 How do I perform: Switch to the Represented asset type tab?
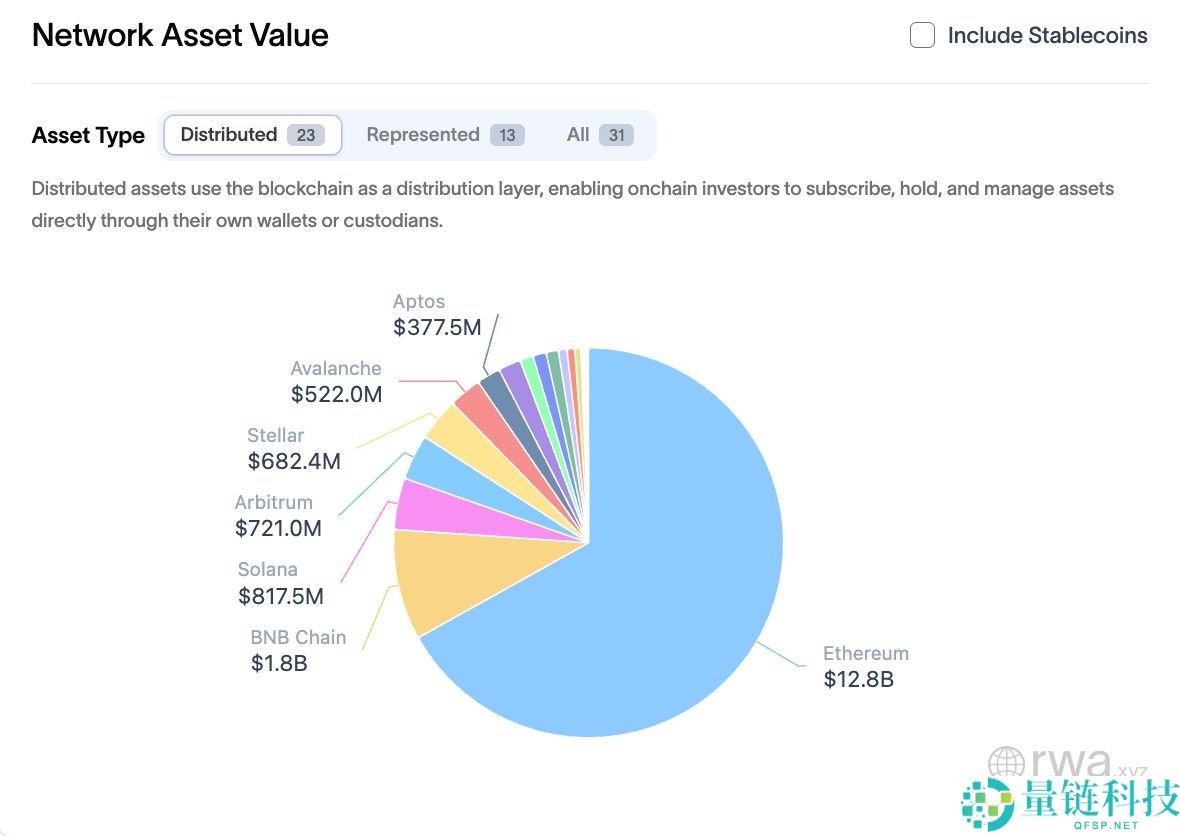(445, 135)
